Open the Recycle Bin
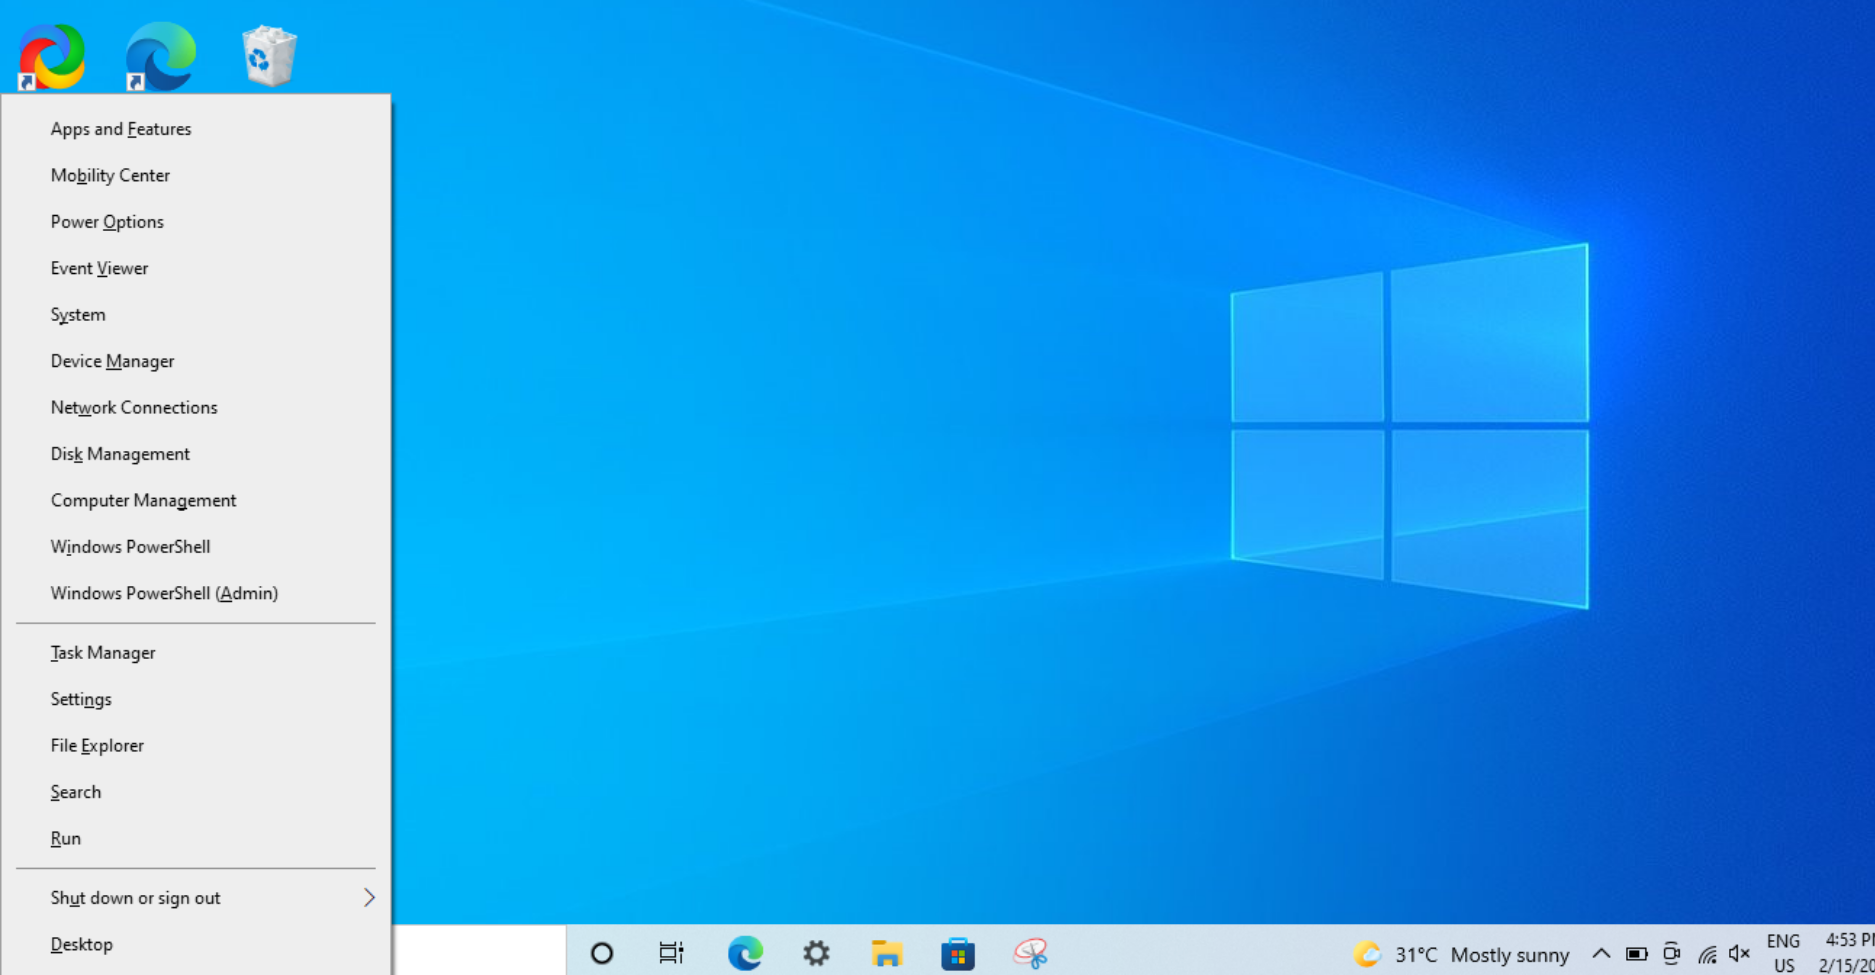The width and height of the screenshot is (1875, 975). (x=267, y=55)
